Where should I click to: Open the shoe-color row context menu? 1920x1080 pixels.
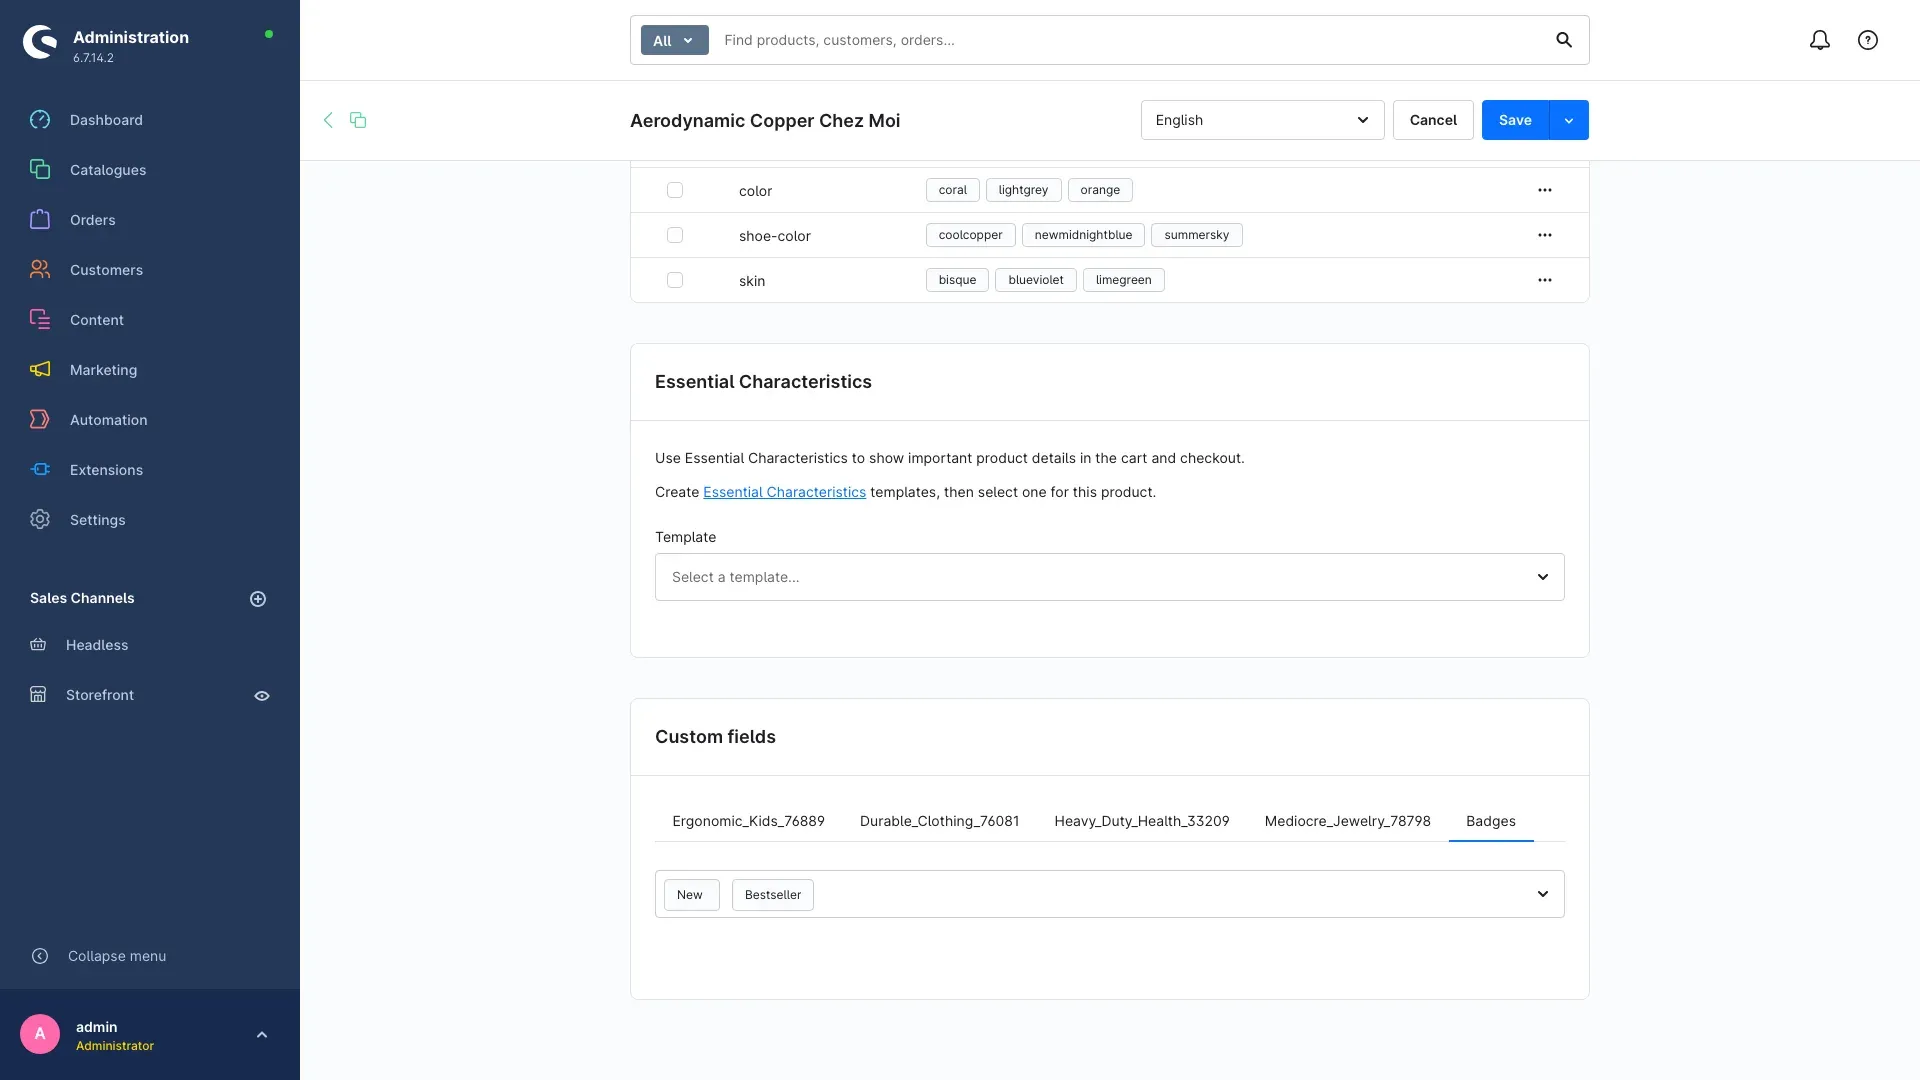(x=1545, y=235)
